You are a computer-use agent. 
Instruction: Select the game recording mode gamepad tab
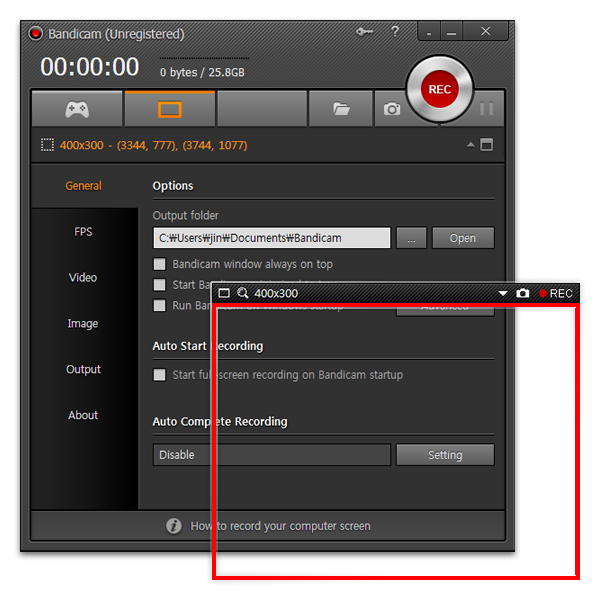pyautogui.click(x=77, y=109)
